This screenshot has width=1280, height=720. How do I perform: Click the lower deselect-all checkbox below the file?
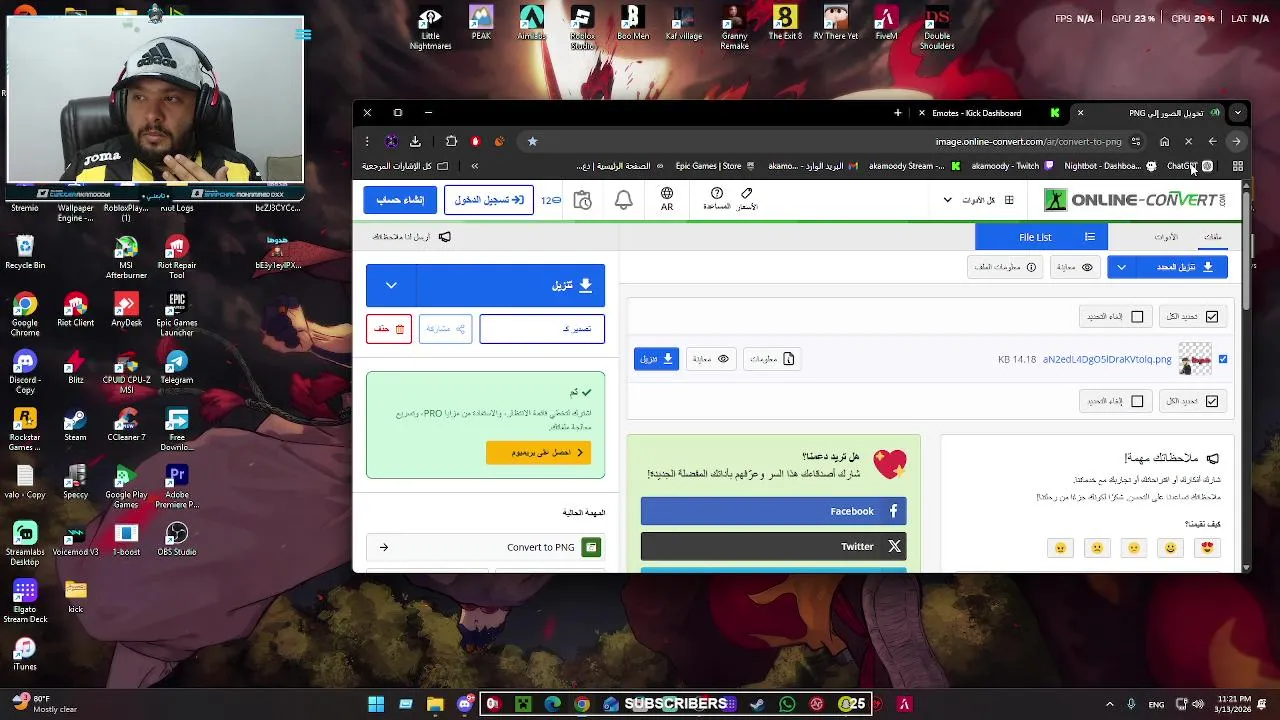point(1137,401)
